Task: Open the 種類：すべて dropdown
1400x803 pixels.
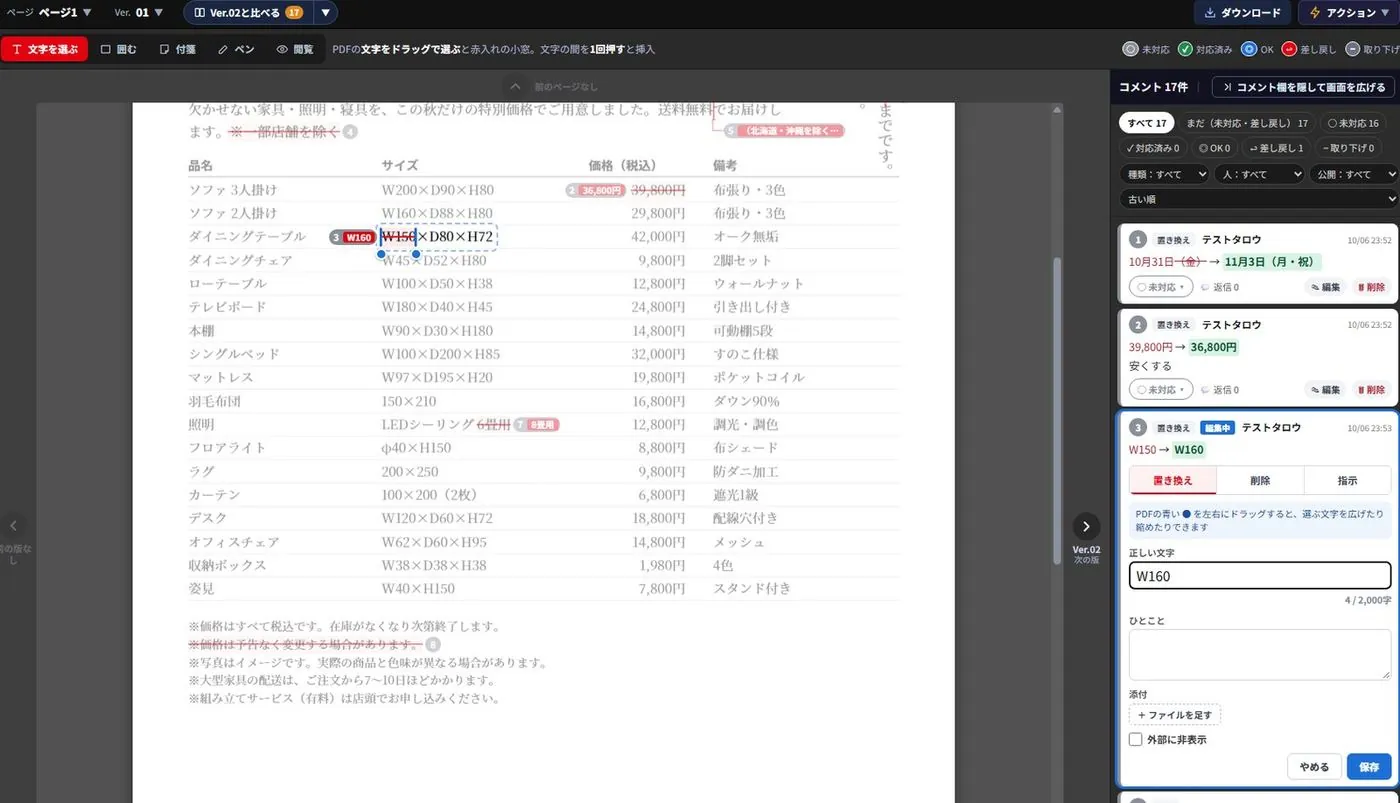Action: pyautogui.click(x=1164, y=174)
